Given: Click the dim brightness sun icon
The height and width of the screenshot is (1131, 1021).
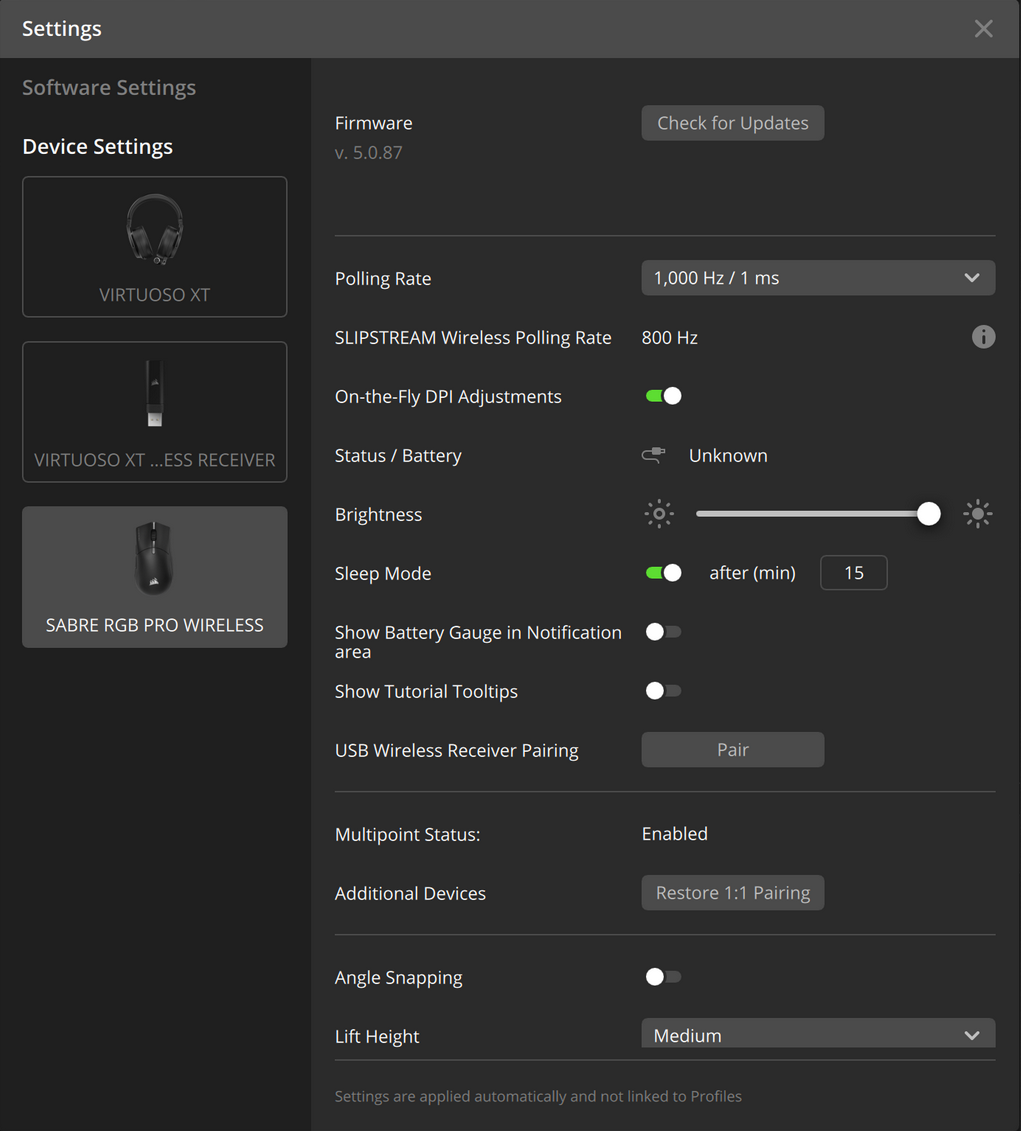Looking at the screenshot, I should pyautogui.click(x=659, y=513).
